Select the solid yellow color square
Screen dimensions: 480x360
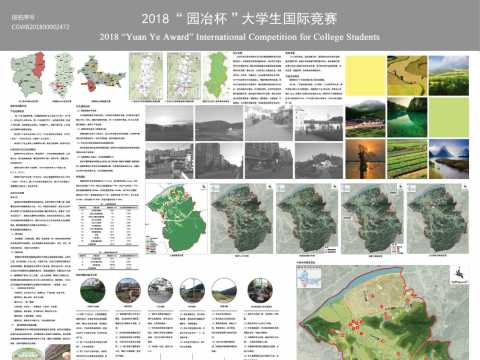click(365, 76)
